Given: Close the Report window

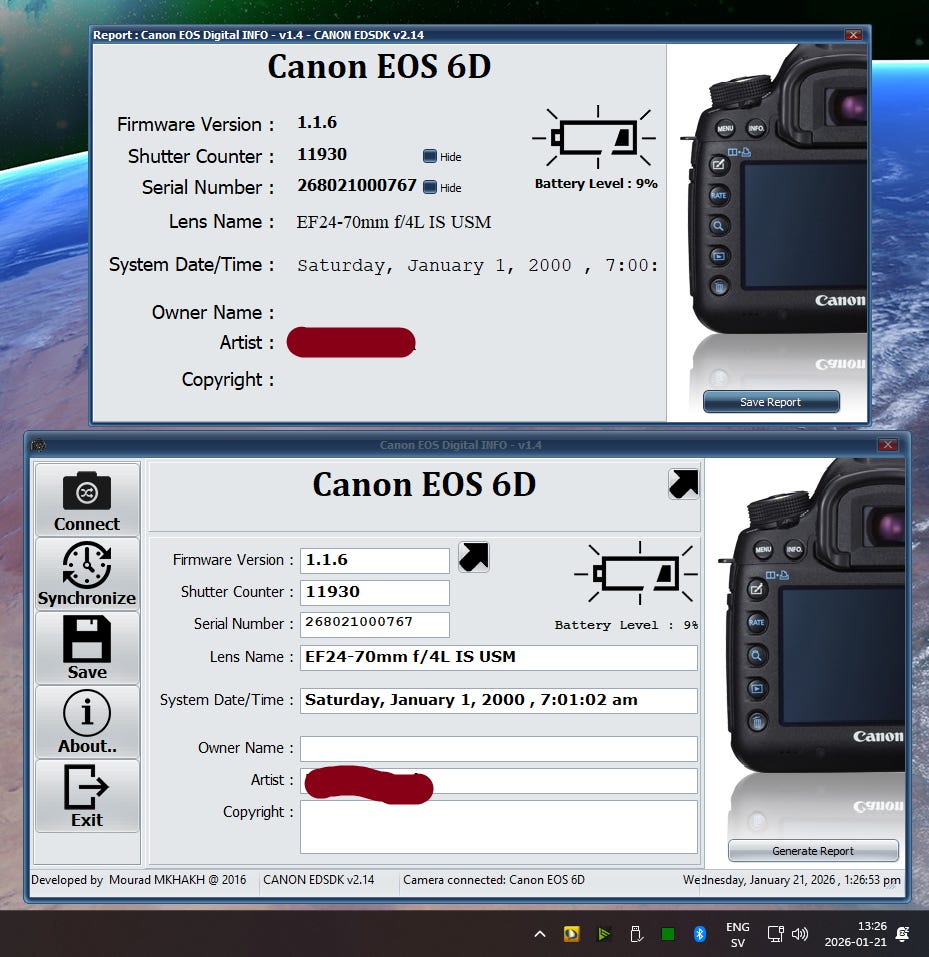Looking at the screenshot, I should (x=853, y=35).
